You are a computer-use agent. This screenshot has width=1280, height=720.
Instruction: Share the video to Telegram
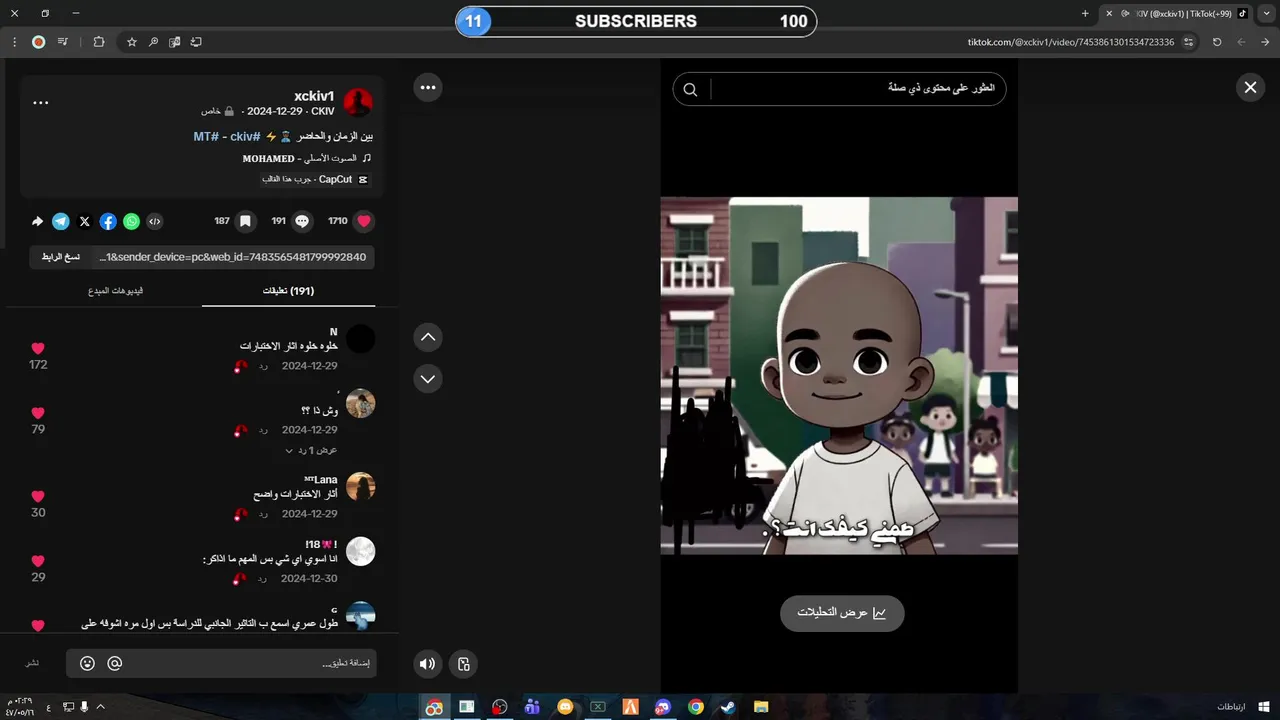tap(61, 221)
